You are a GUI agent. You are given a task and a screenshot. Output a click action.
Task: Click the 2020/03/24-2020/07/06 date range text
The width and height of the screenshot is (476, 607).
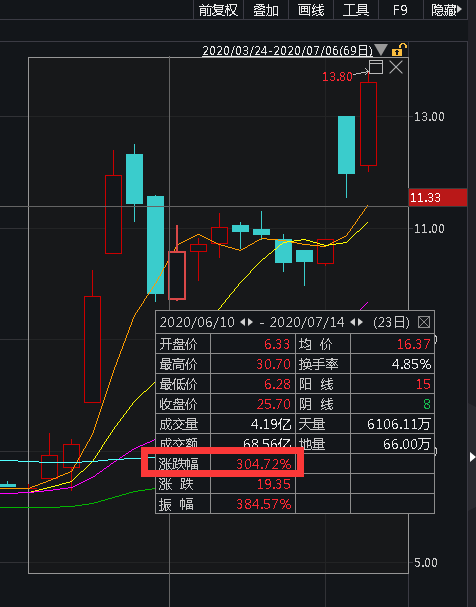click(287, 51)
